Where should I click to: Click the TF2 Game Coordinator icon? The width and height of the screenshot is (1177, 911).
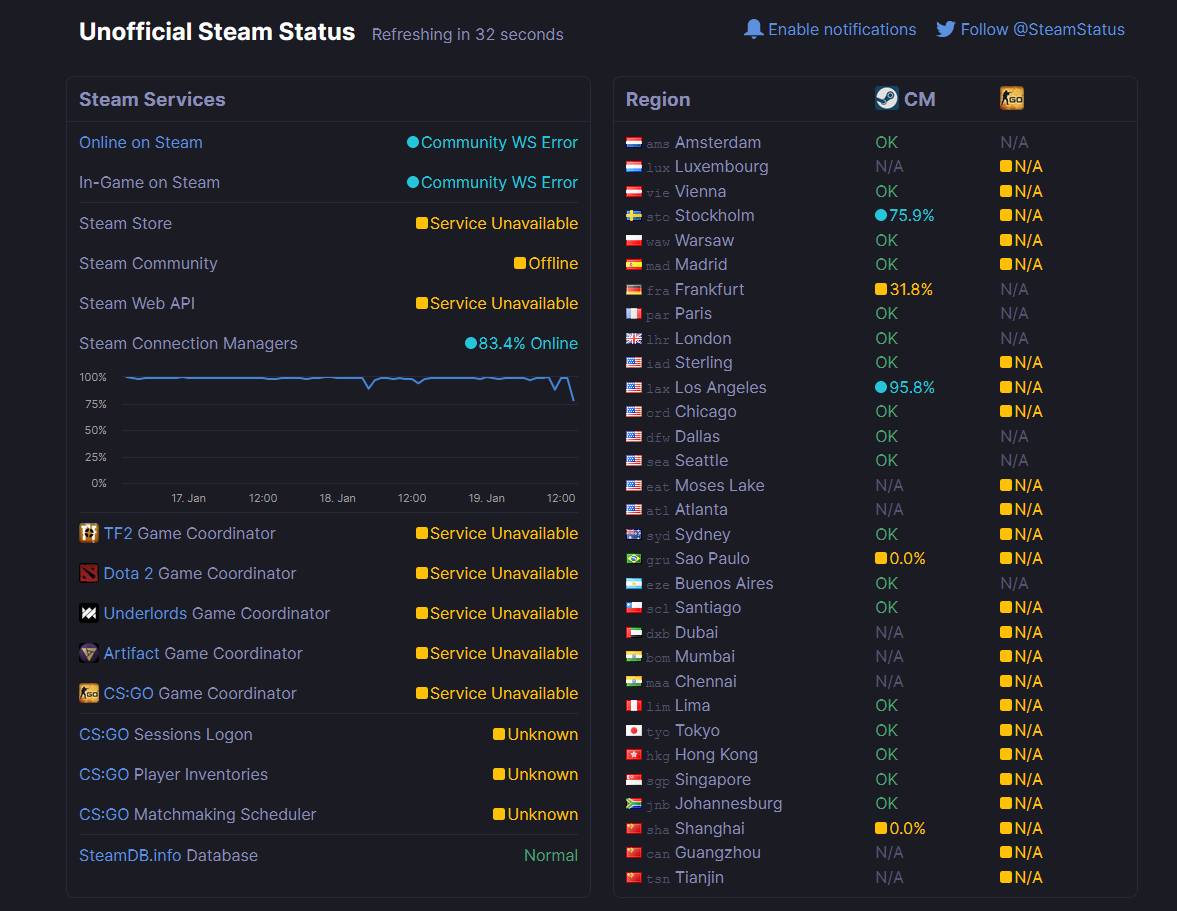click(89, 533)
